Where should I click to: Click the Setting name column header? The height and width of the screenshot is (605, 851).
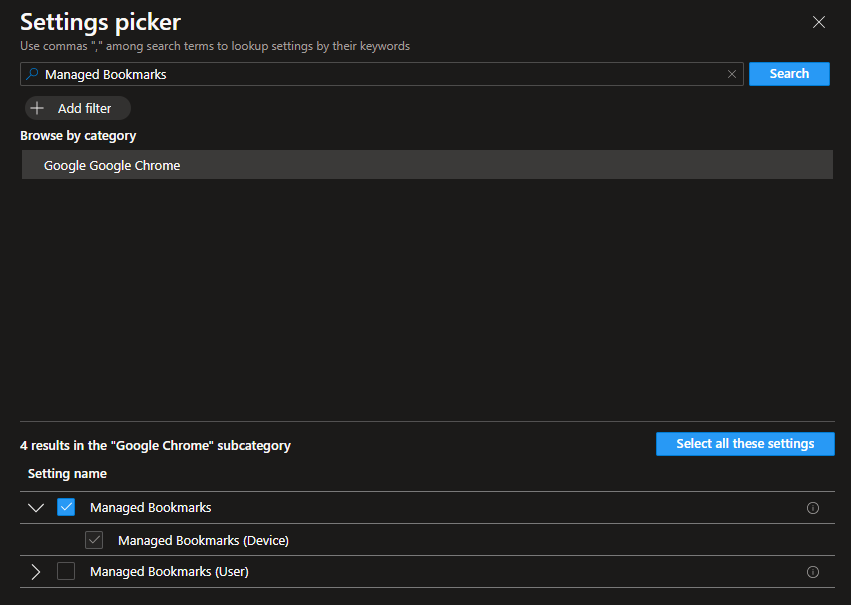[67, 473]
